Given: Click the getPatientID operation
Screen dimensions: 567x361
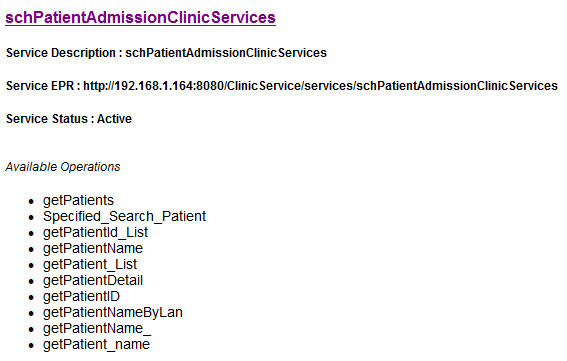Looking at the screenshot, I should (81, 296).
